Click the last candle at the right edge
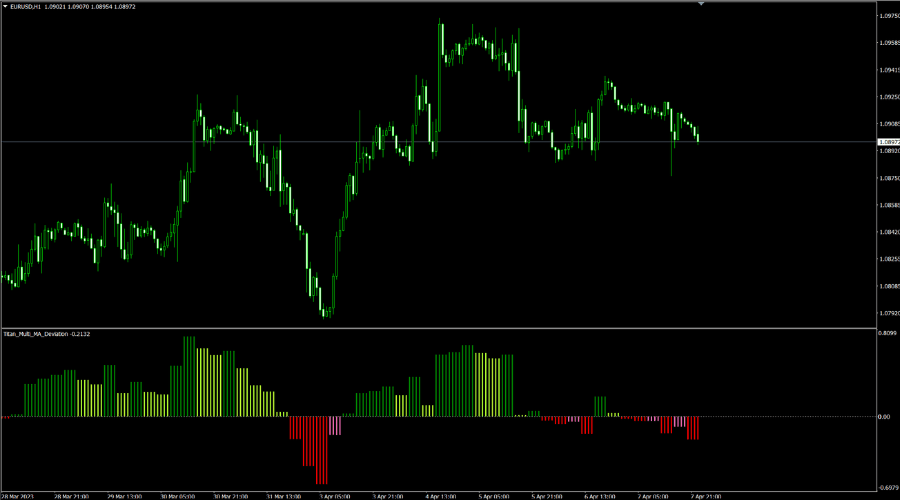Screen dimensions: 900x500 coord(697,137)
